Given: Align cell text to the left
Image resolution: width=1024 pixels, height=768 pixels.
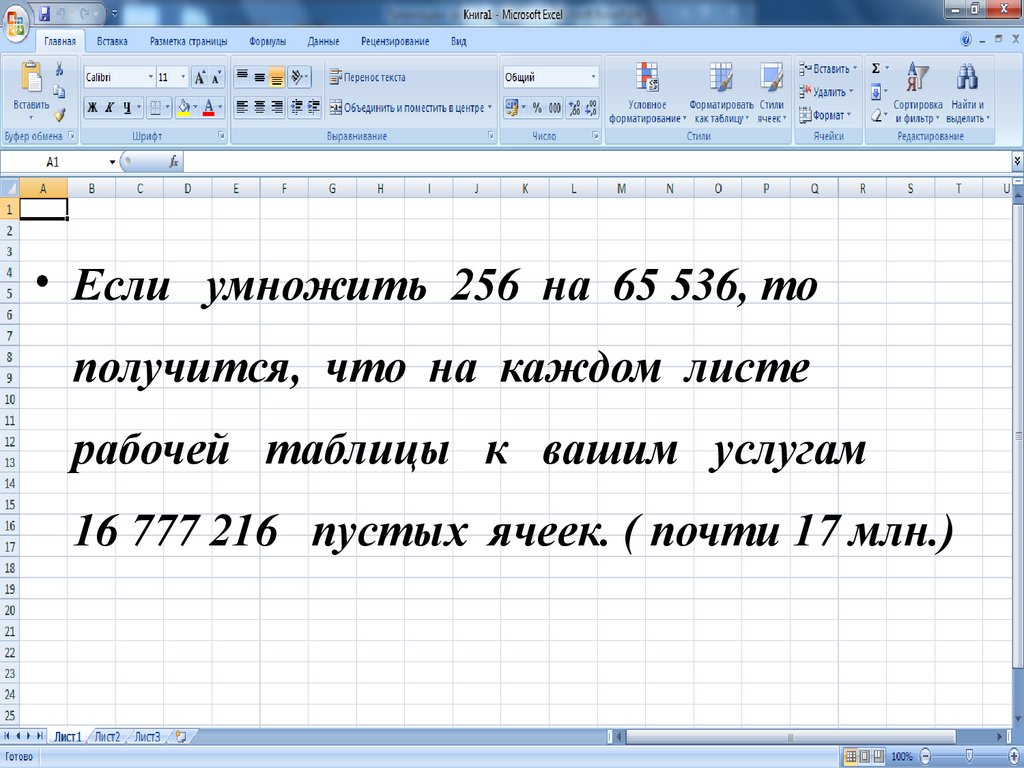Looking at the screenshot, I should pos(242,107).
